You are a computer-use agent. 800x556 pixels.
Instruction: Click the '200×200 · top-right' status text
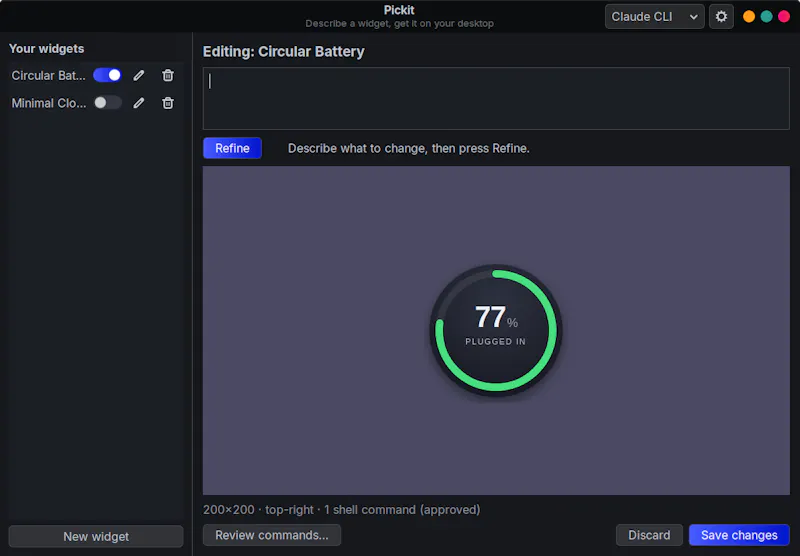coord(258,510)
